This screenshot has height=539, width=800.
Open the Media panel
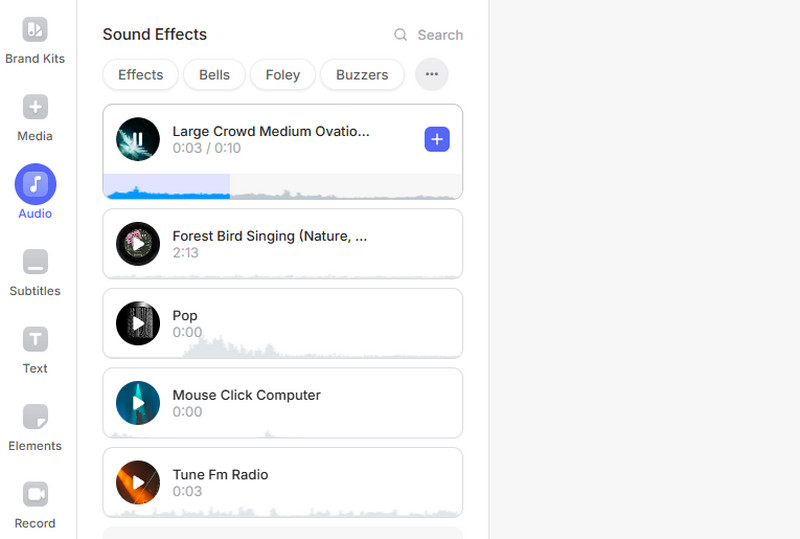point(35,107)
